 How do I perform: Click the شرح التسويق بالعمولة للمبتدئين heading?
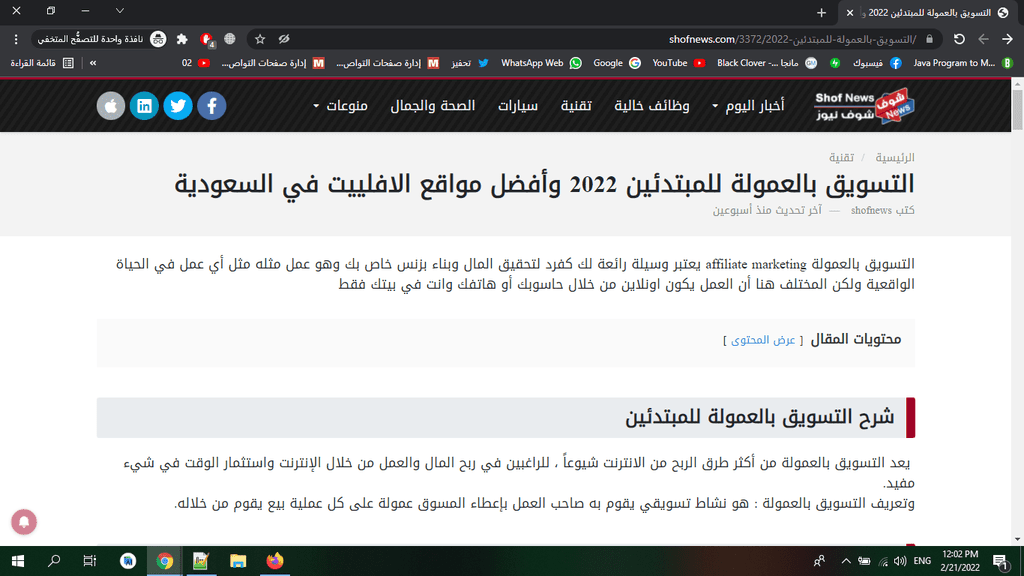point(760,417)
